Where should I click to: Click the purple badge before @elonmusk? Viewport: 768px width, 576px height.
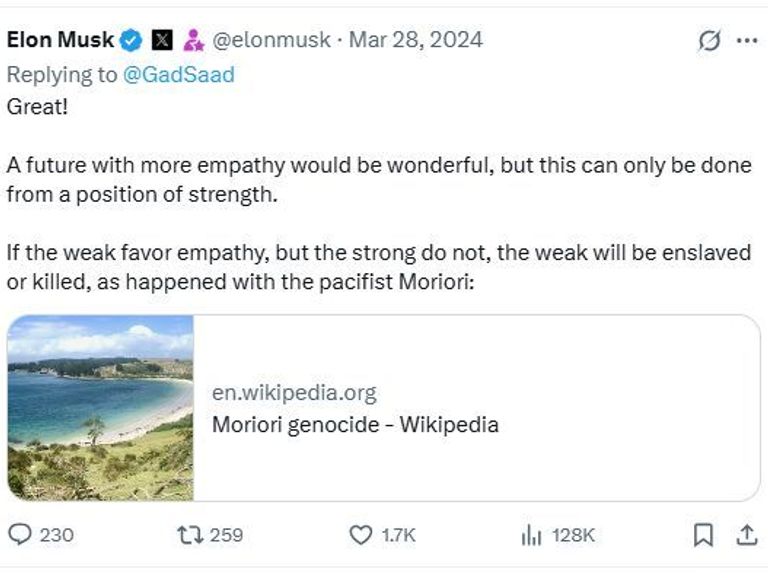193,40
